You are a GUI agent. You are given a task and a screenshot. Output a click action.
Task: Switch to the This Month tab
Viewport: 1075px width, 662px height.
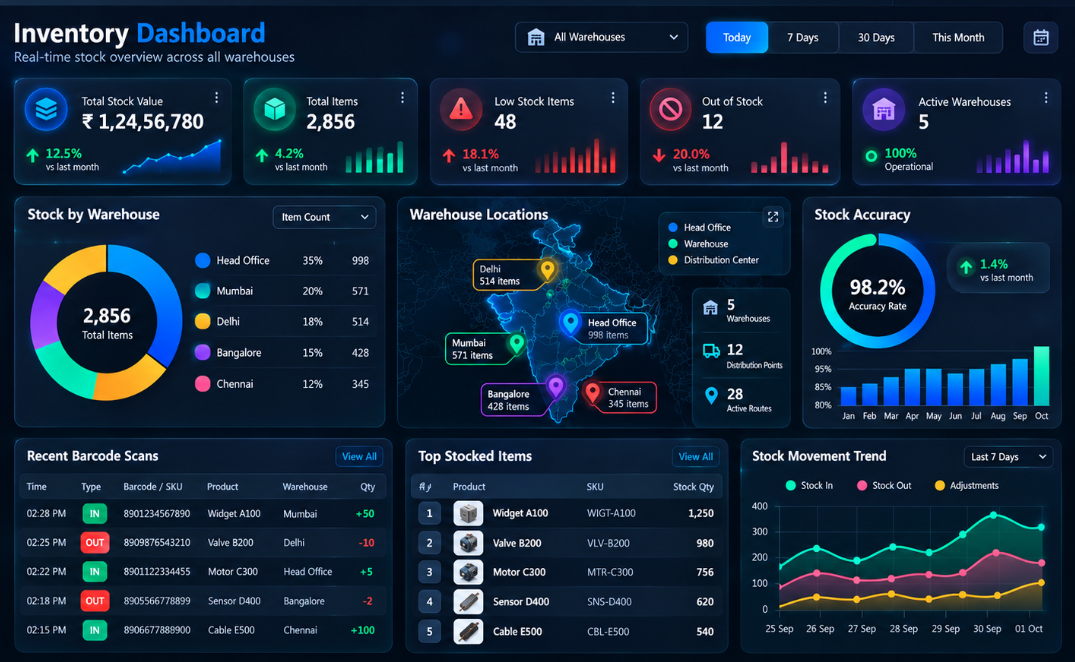[x=958, y=37]
